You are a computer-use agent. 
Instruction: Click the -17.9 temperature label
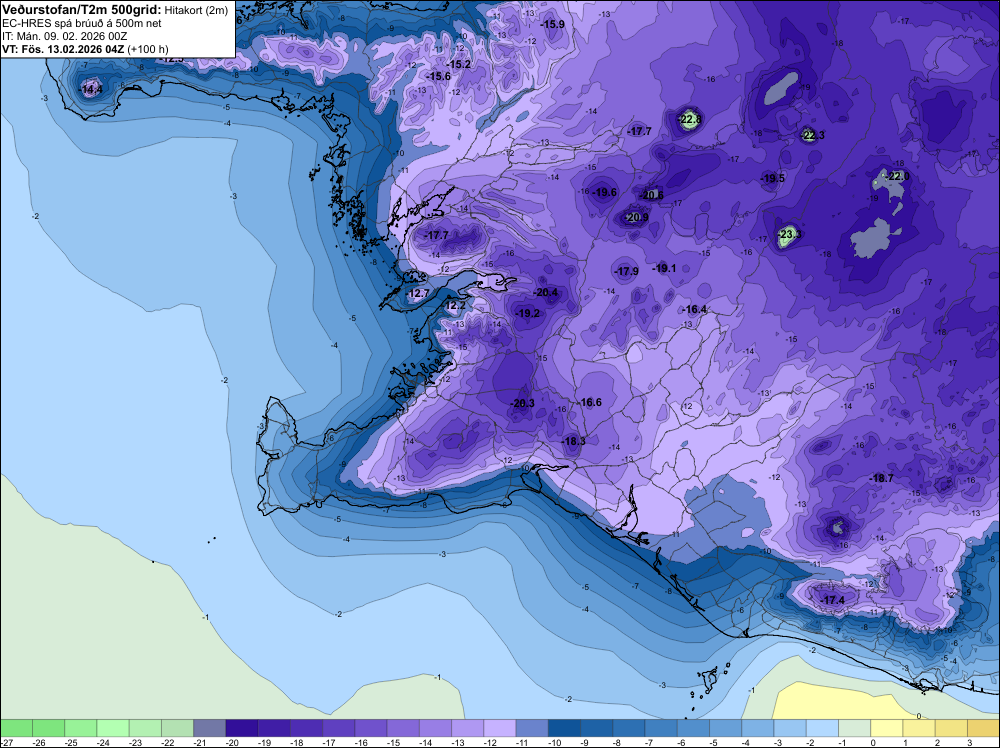coord(627,271)
